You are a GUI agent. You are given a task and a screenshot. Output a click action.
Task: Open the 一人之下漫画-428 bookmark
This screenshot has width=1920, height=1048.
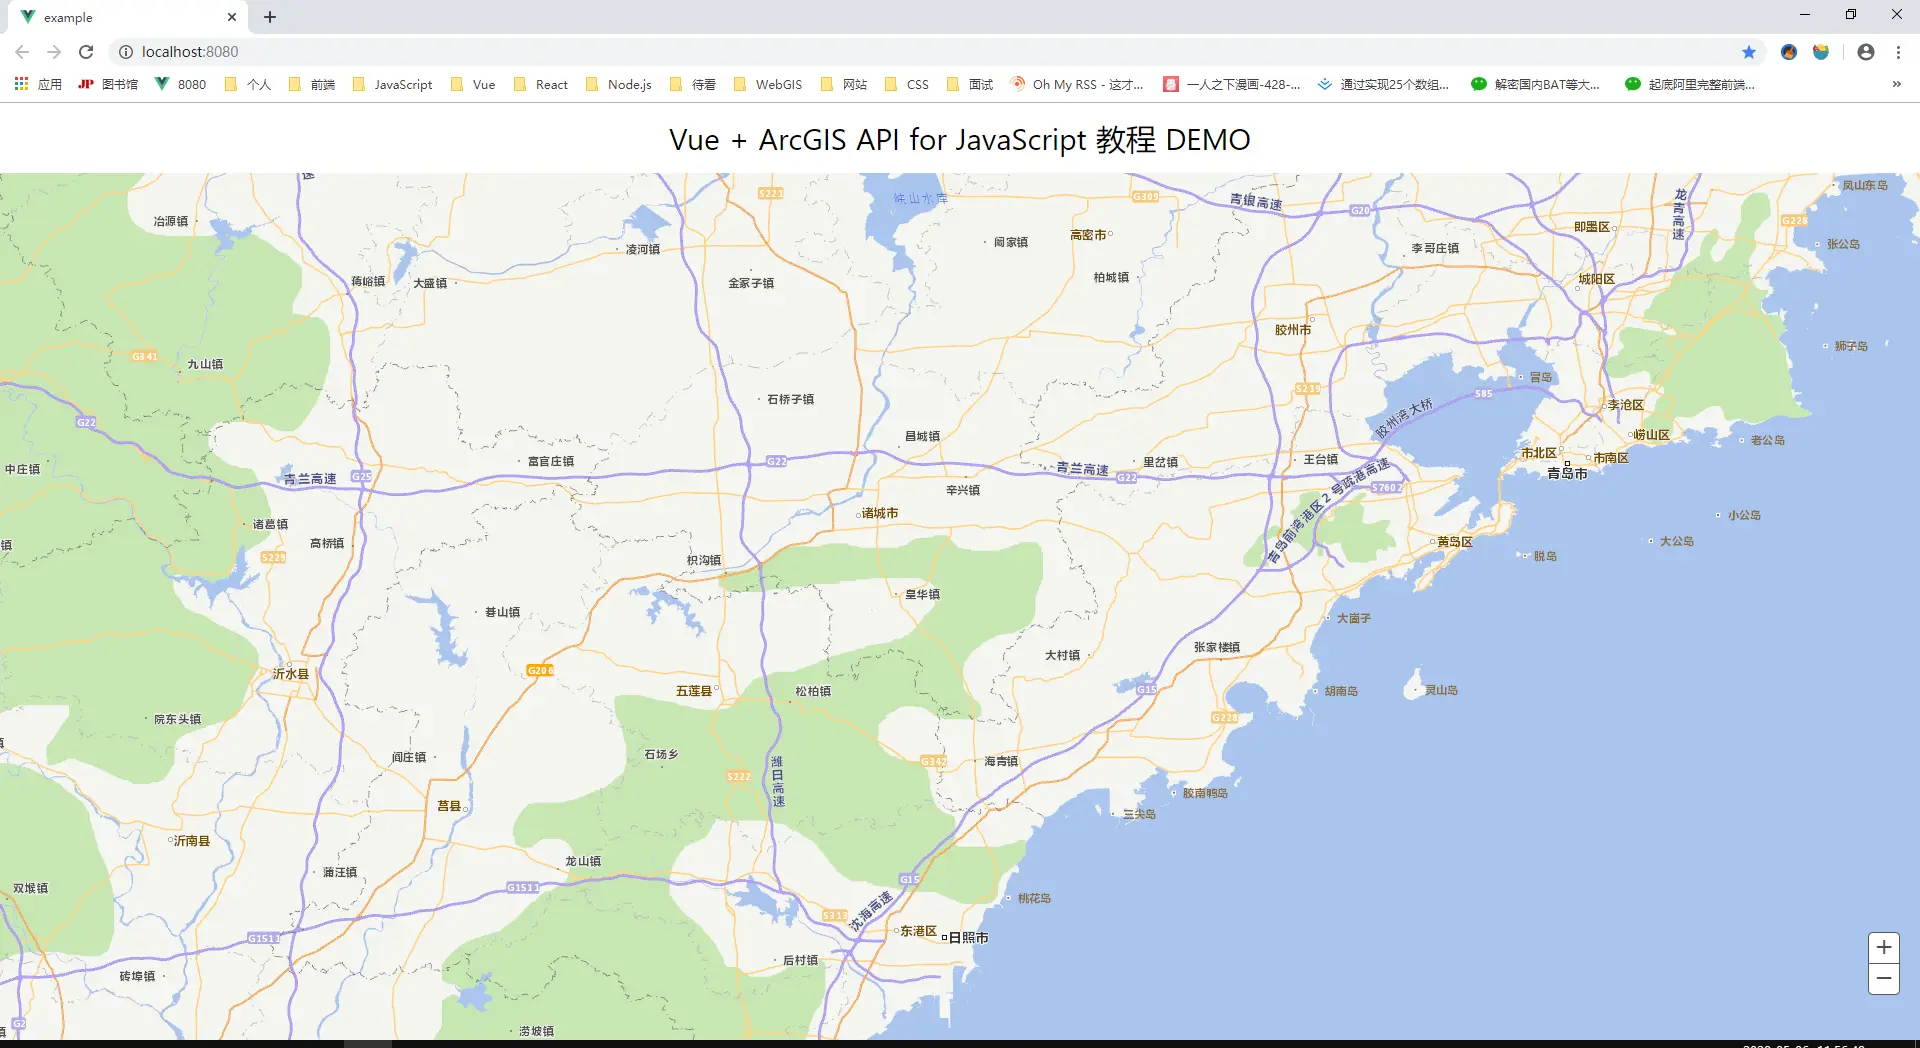click(x=1232, y=85)
